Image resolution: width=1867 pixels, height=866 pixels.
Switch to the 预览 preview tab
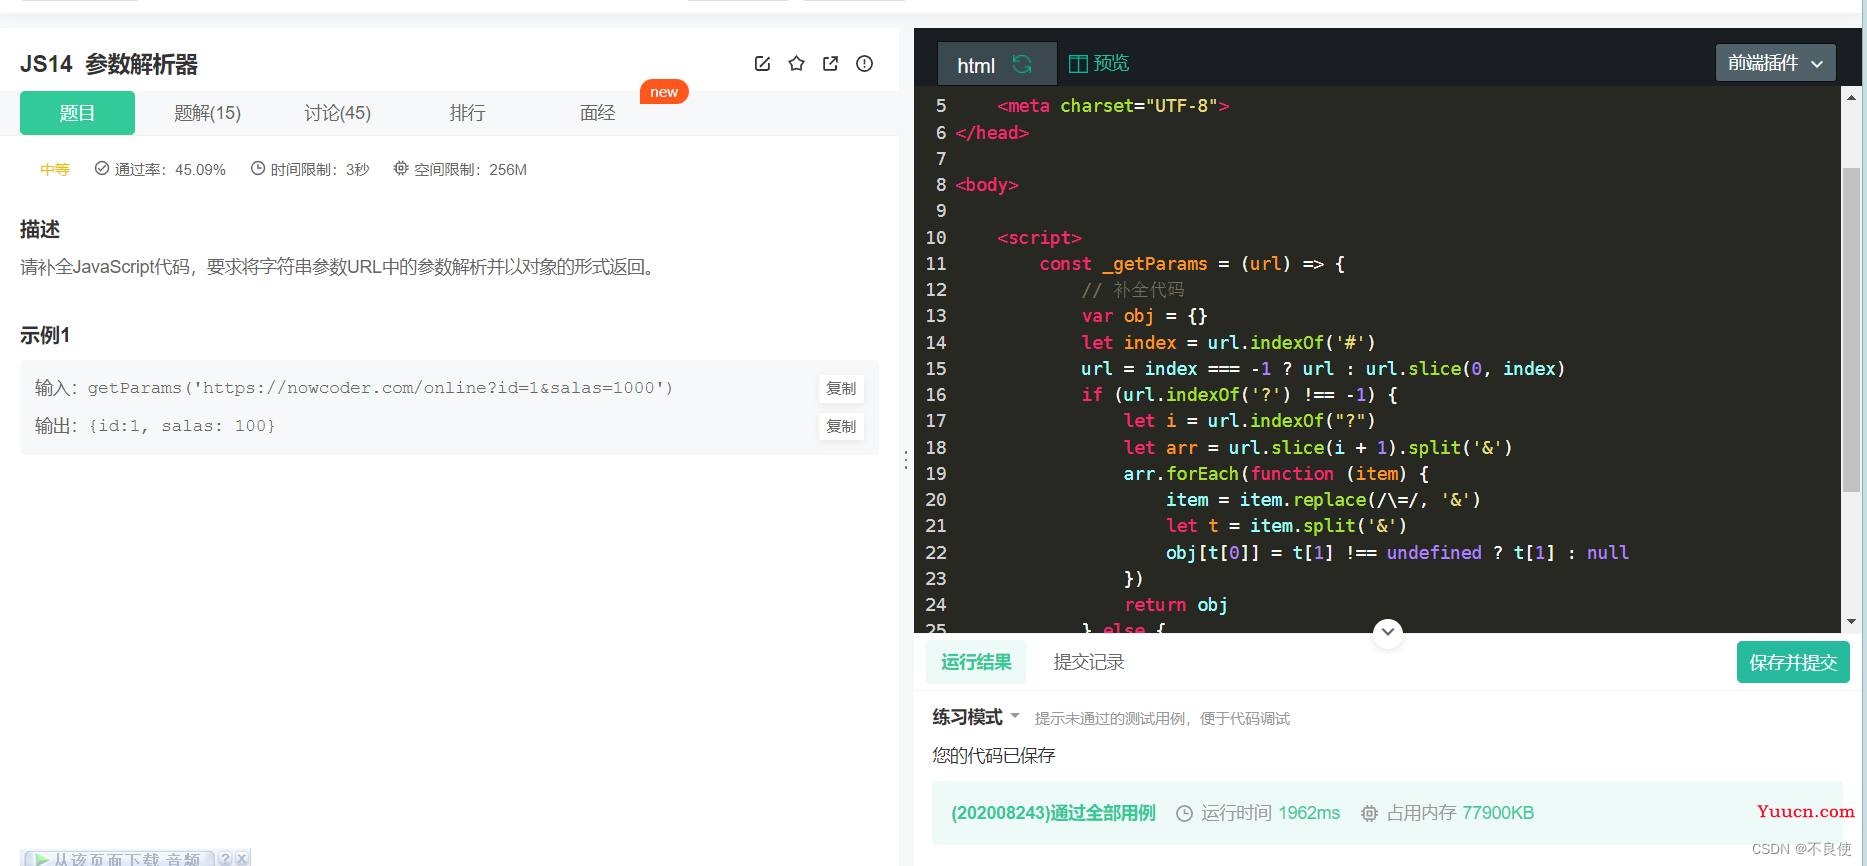[x=1099, y=64]
